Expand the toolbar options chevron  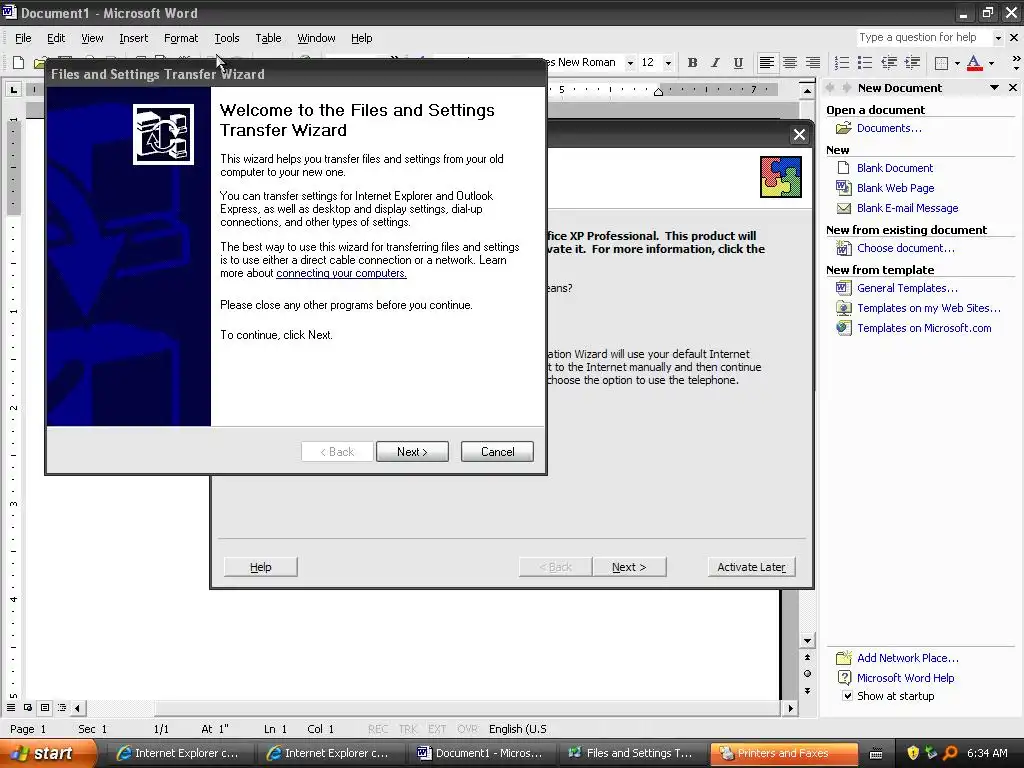point(1016,63)
